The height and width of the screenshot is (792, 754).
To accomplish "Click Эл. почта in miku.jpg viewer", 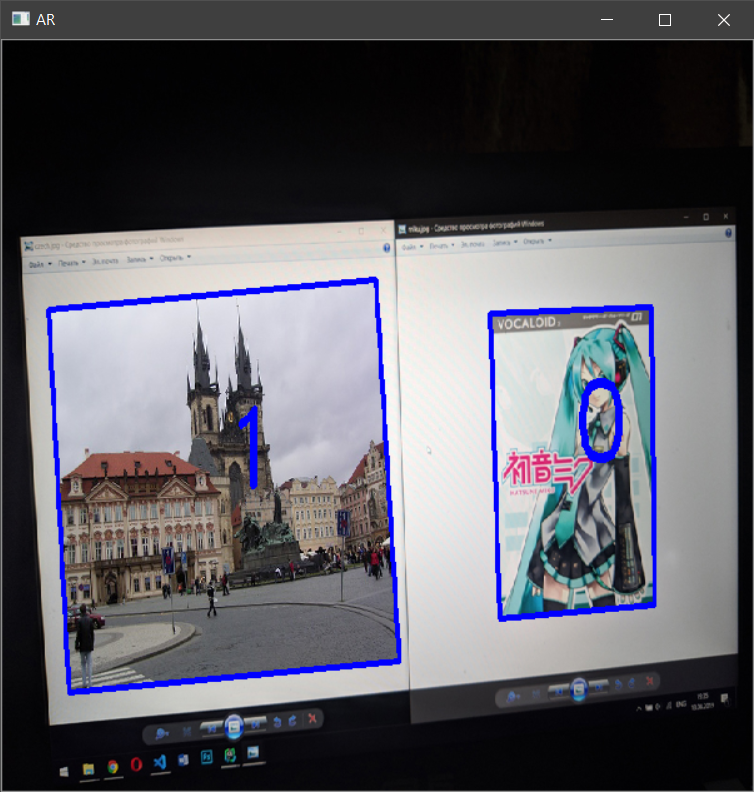I will pyautogui.click(x=473, y=244).
